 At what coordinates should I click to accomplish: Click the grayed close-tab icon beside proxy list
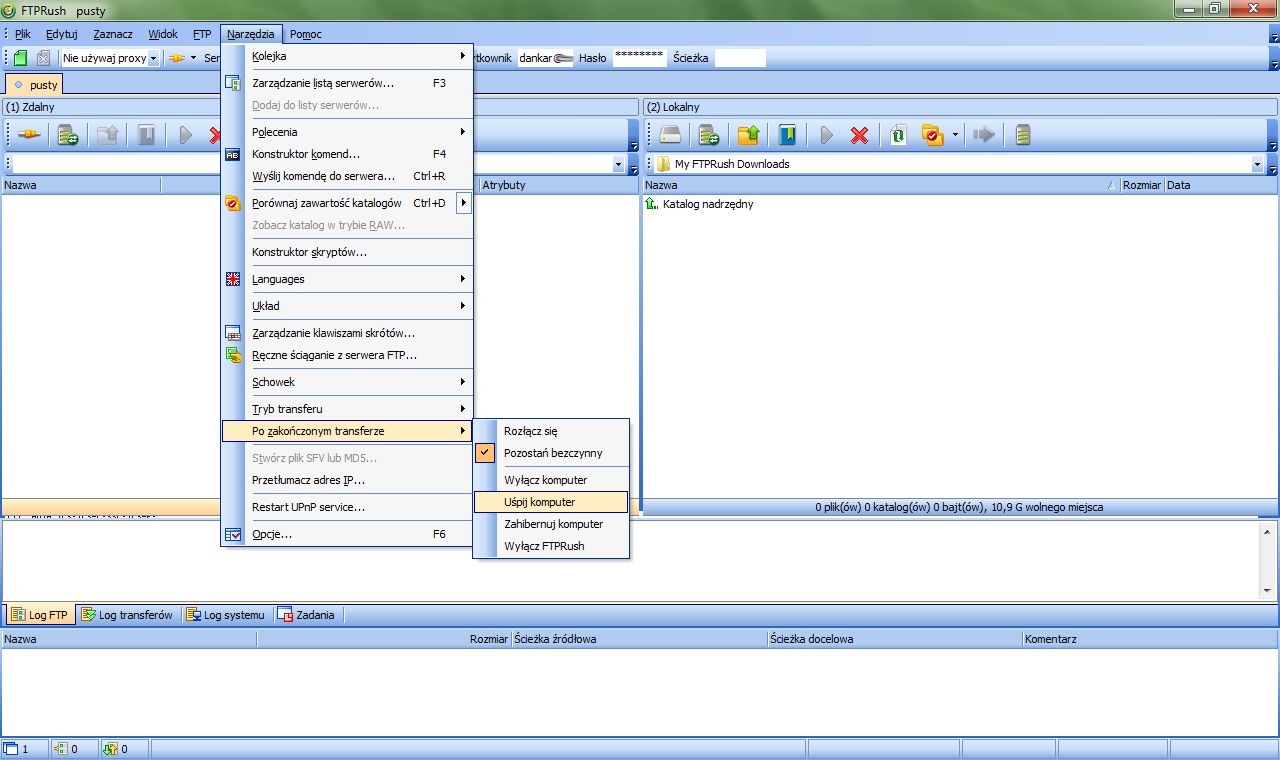pyautogui.click(x=43, y=58)
